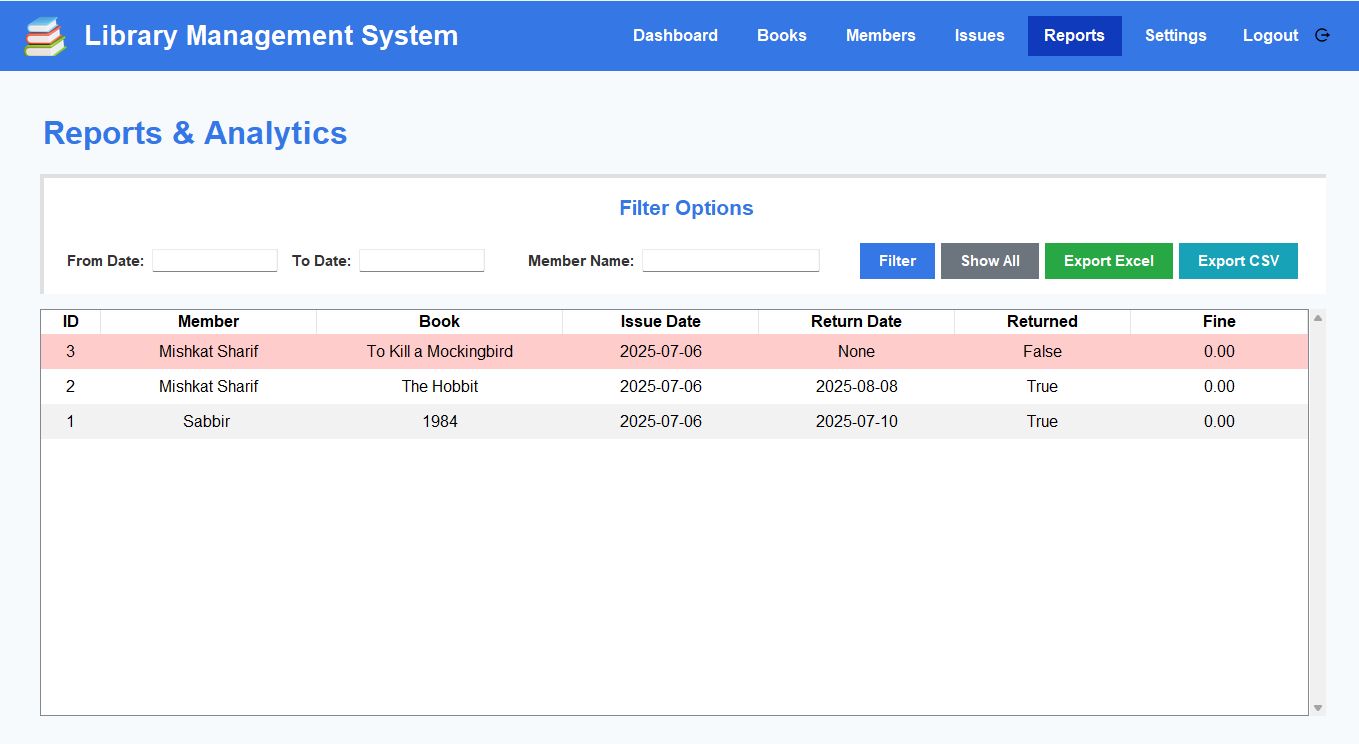Sort by the Issue Date column header
The image size is (1359, 744).
(660, 321)
